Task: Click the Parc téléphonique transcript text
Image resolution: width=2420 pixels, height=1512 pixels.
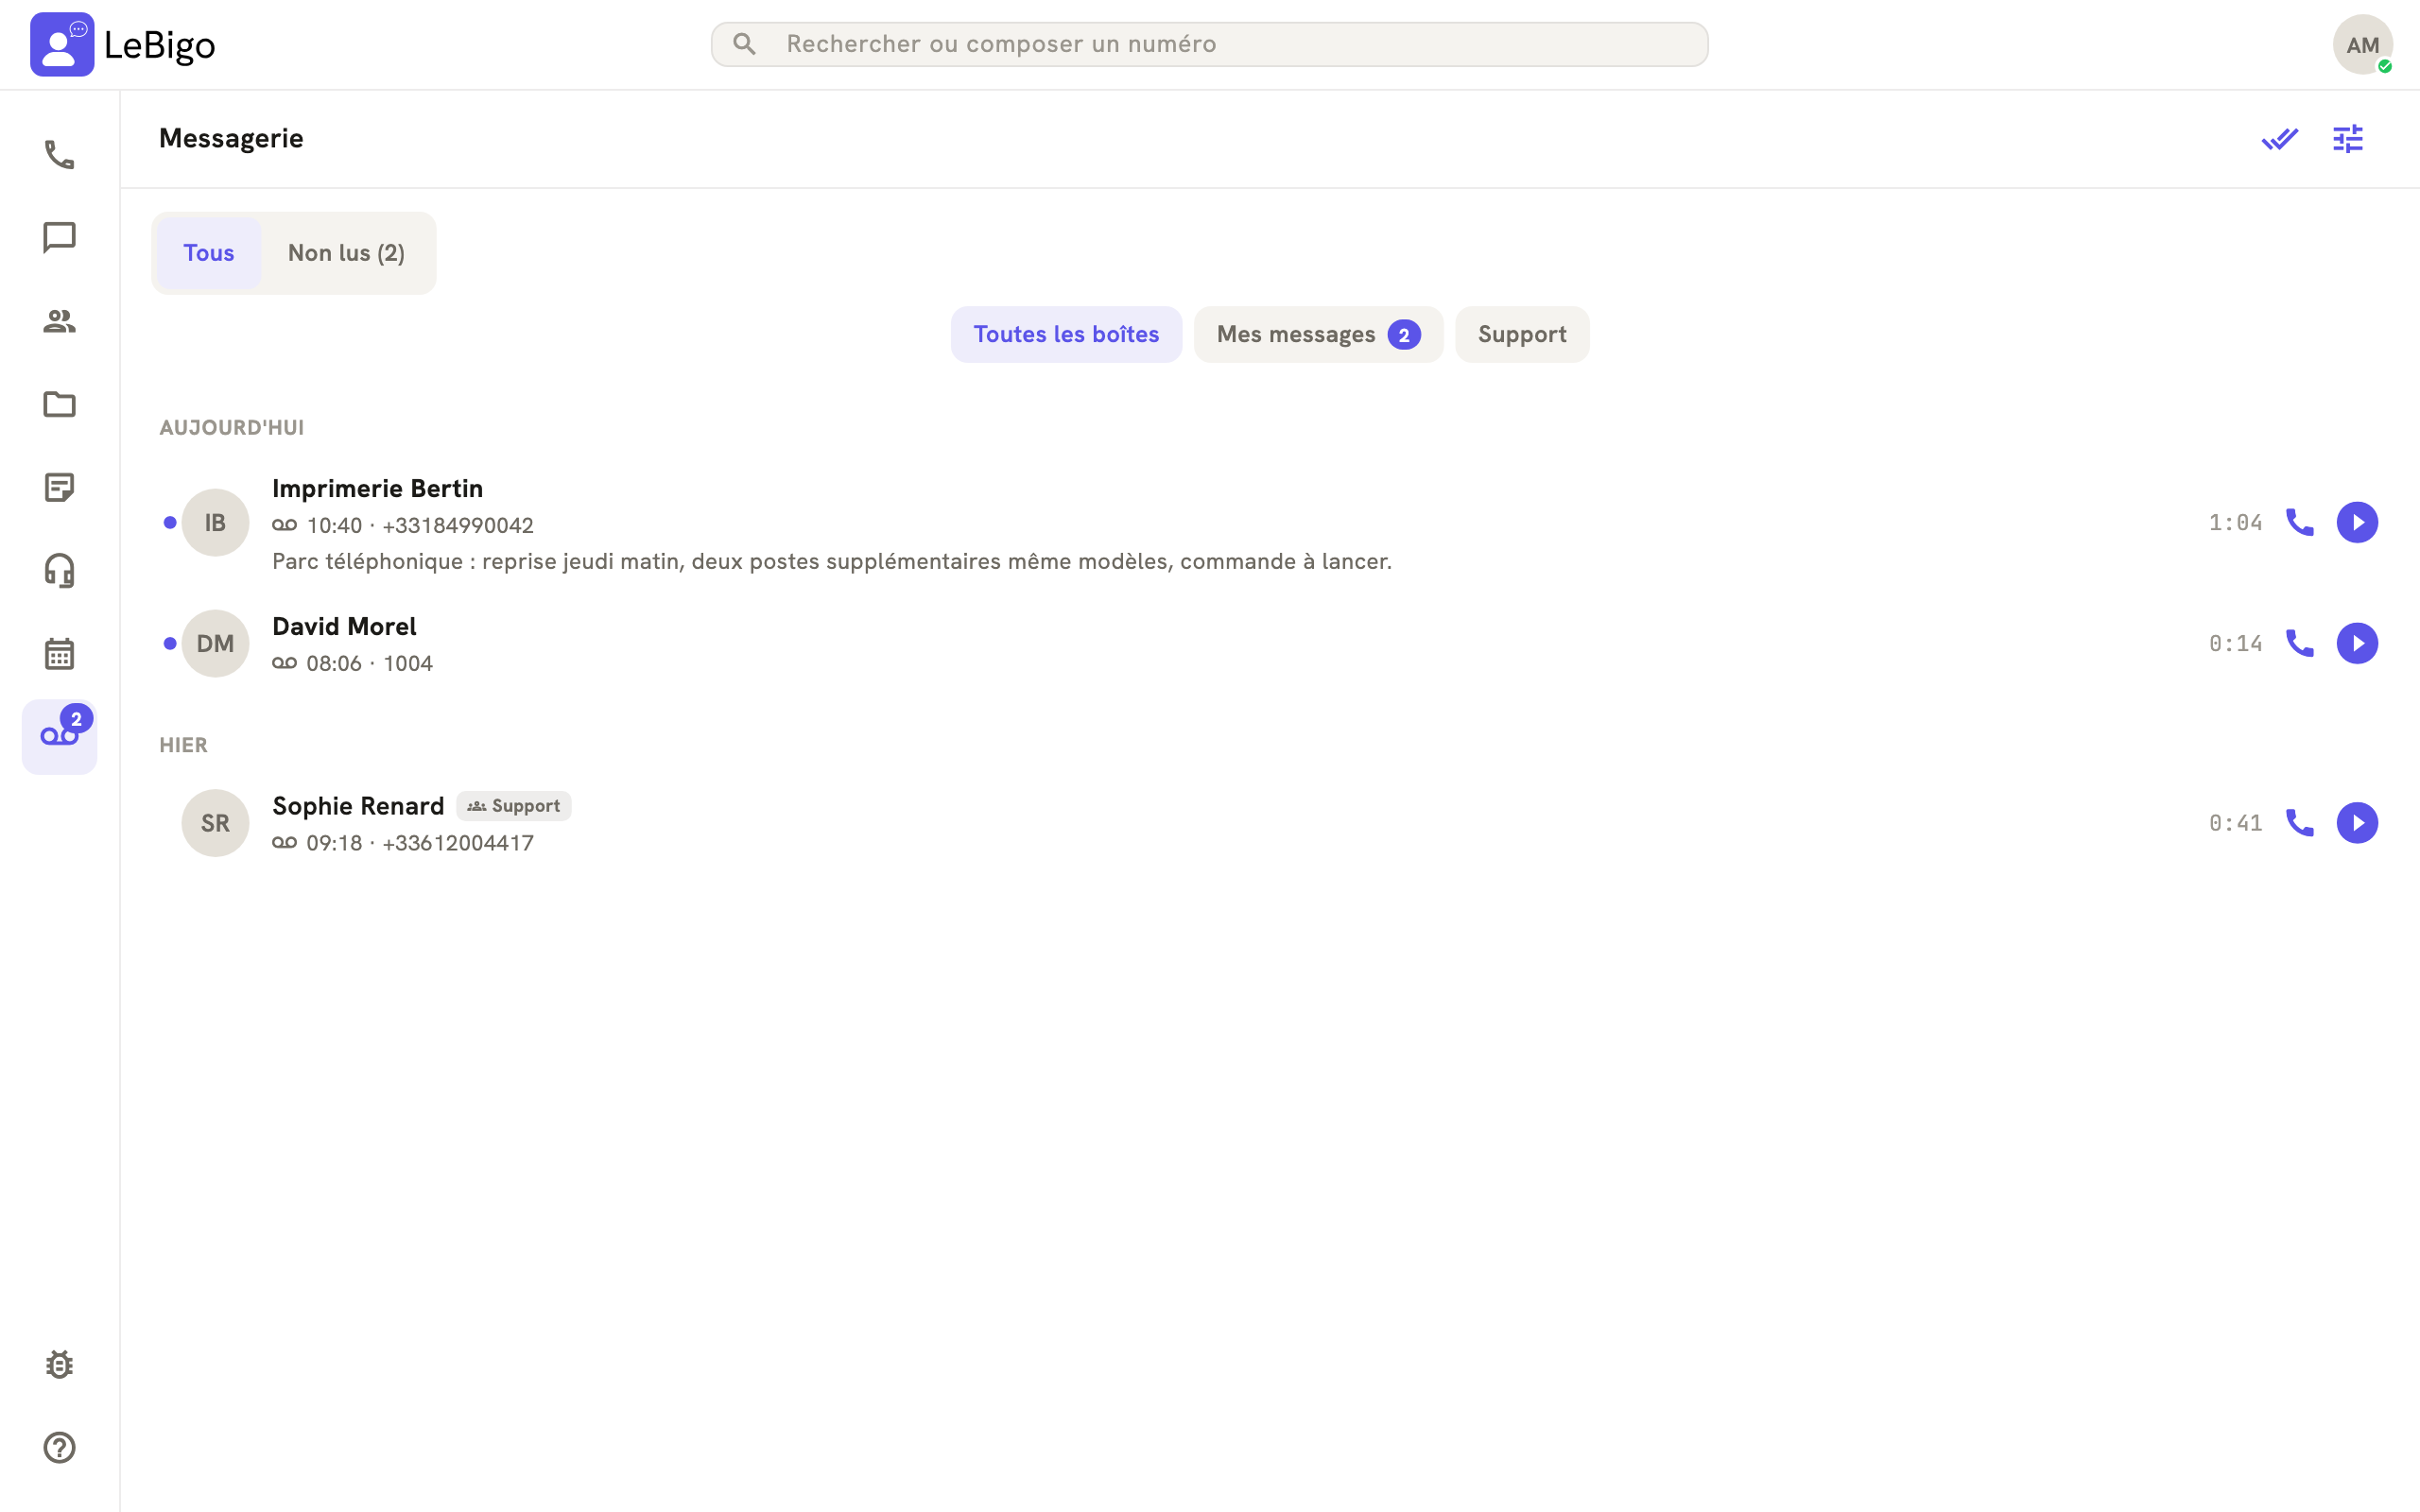Action: pos(832,562)
